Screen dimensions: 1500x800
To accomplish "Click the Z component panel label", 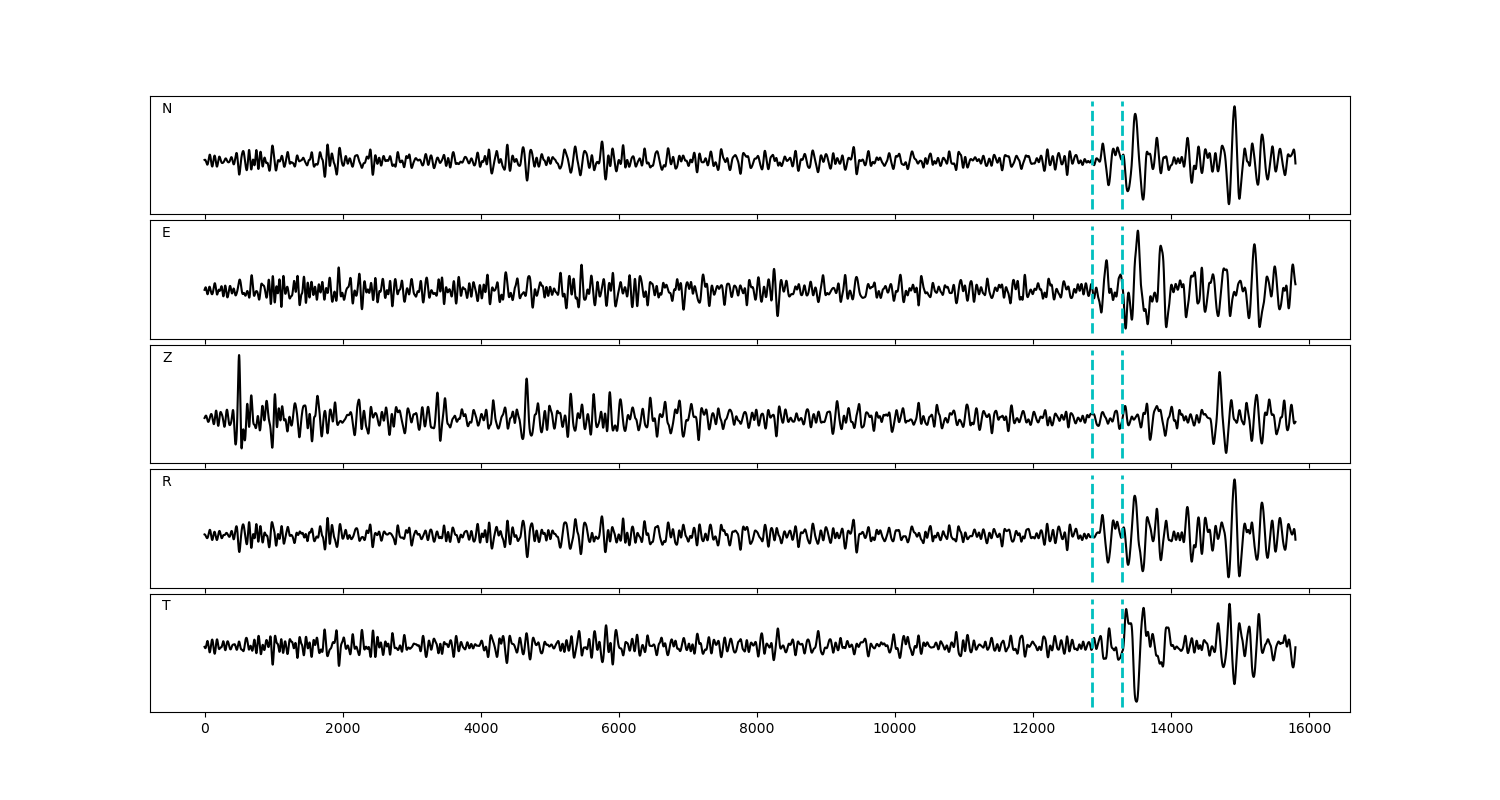I will pos(167,358).
